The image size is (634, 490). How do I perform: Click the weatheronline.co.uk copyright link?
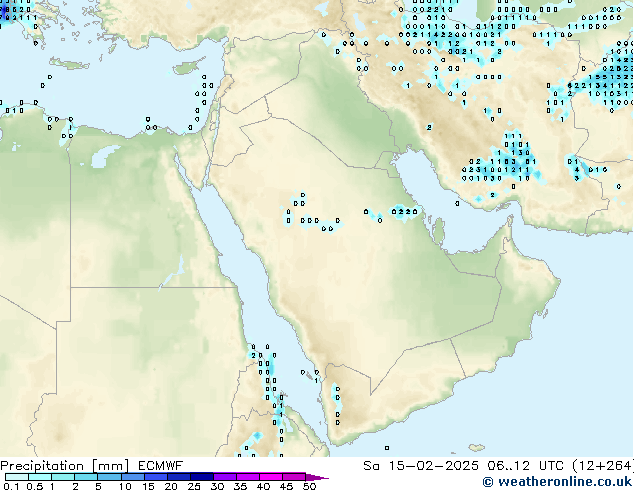pos(557,482)
